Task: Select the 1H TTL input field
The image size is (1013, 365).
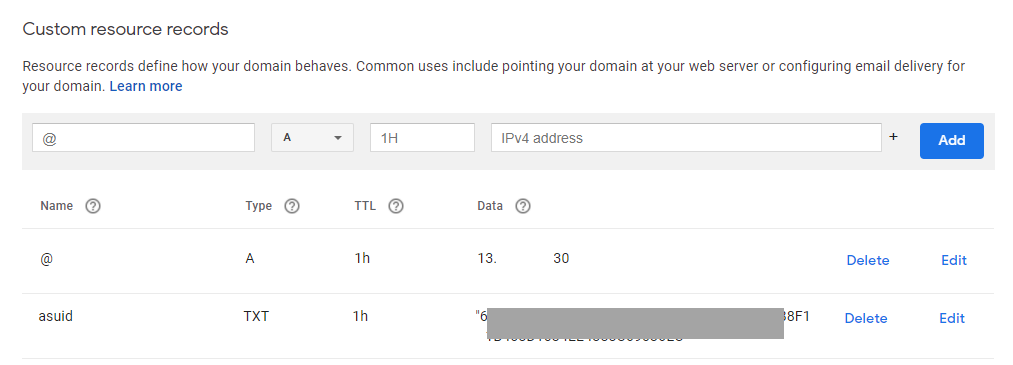Action: point(423,138)
